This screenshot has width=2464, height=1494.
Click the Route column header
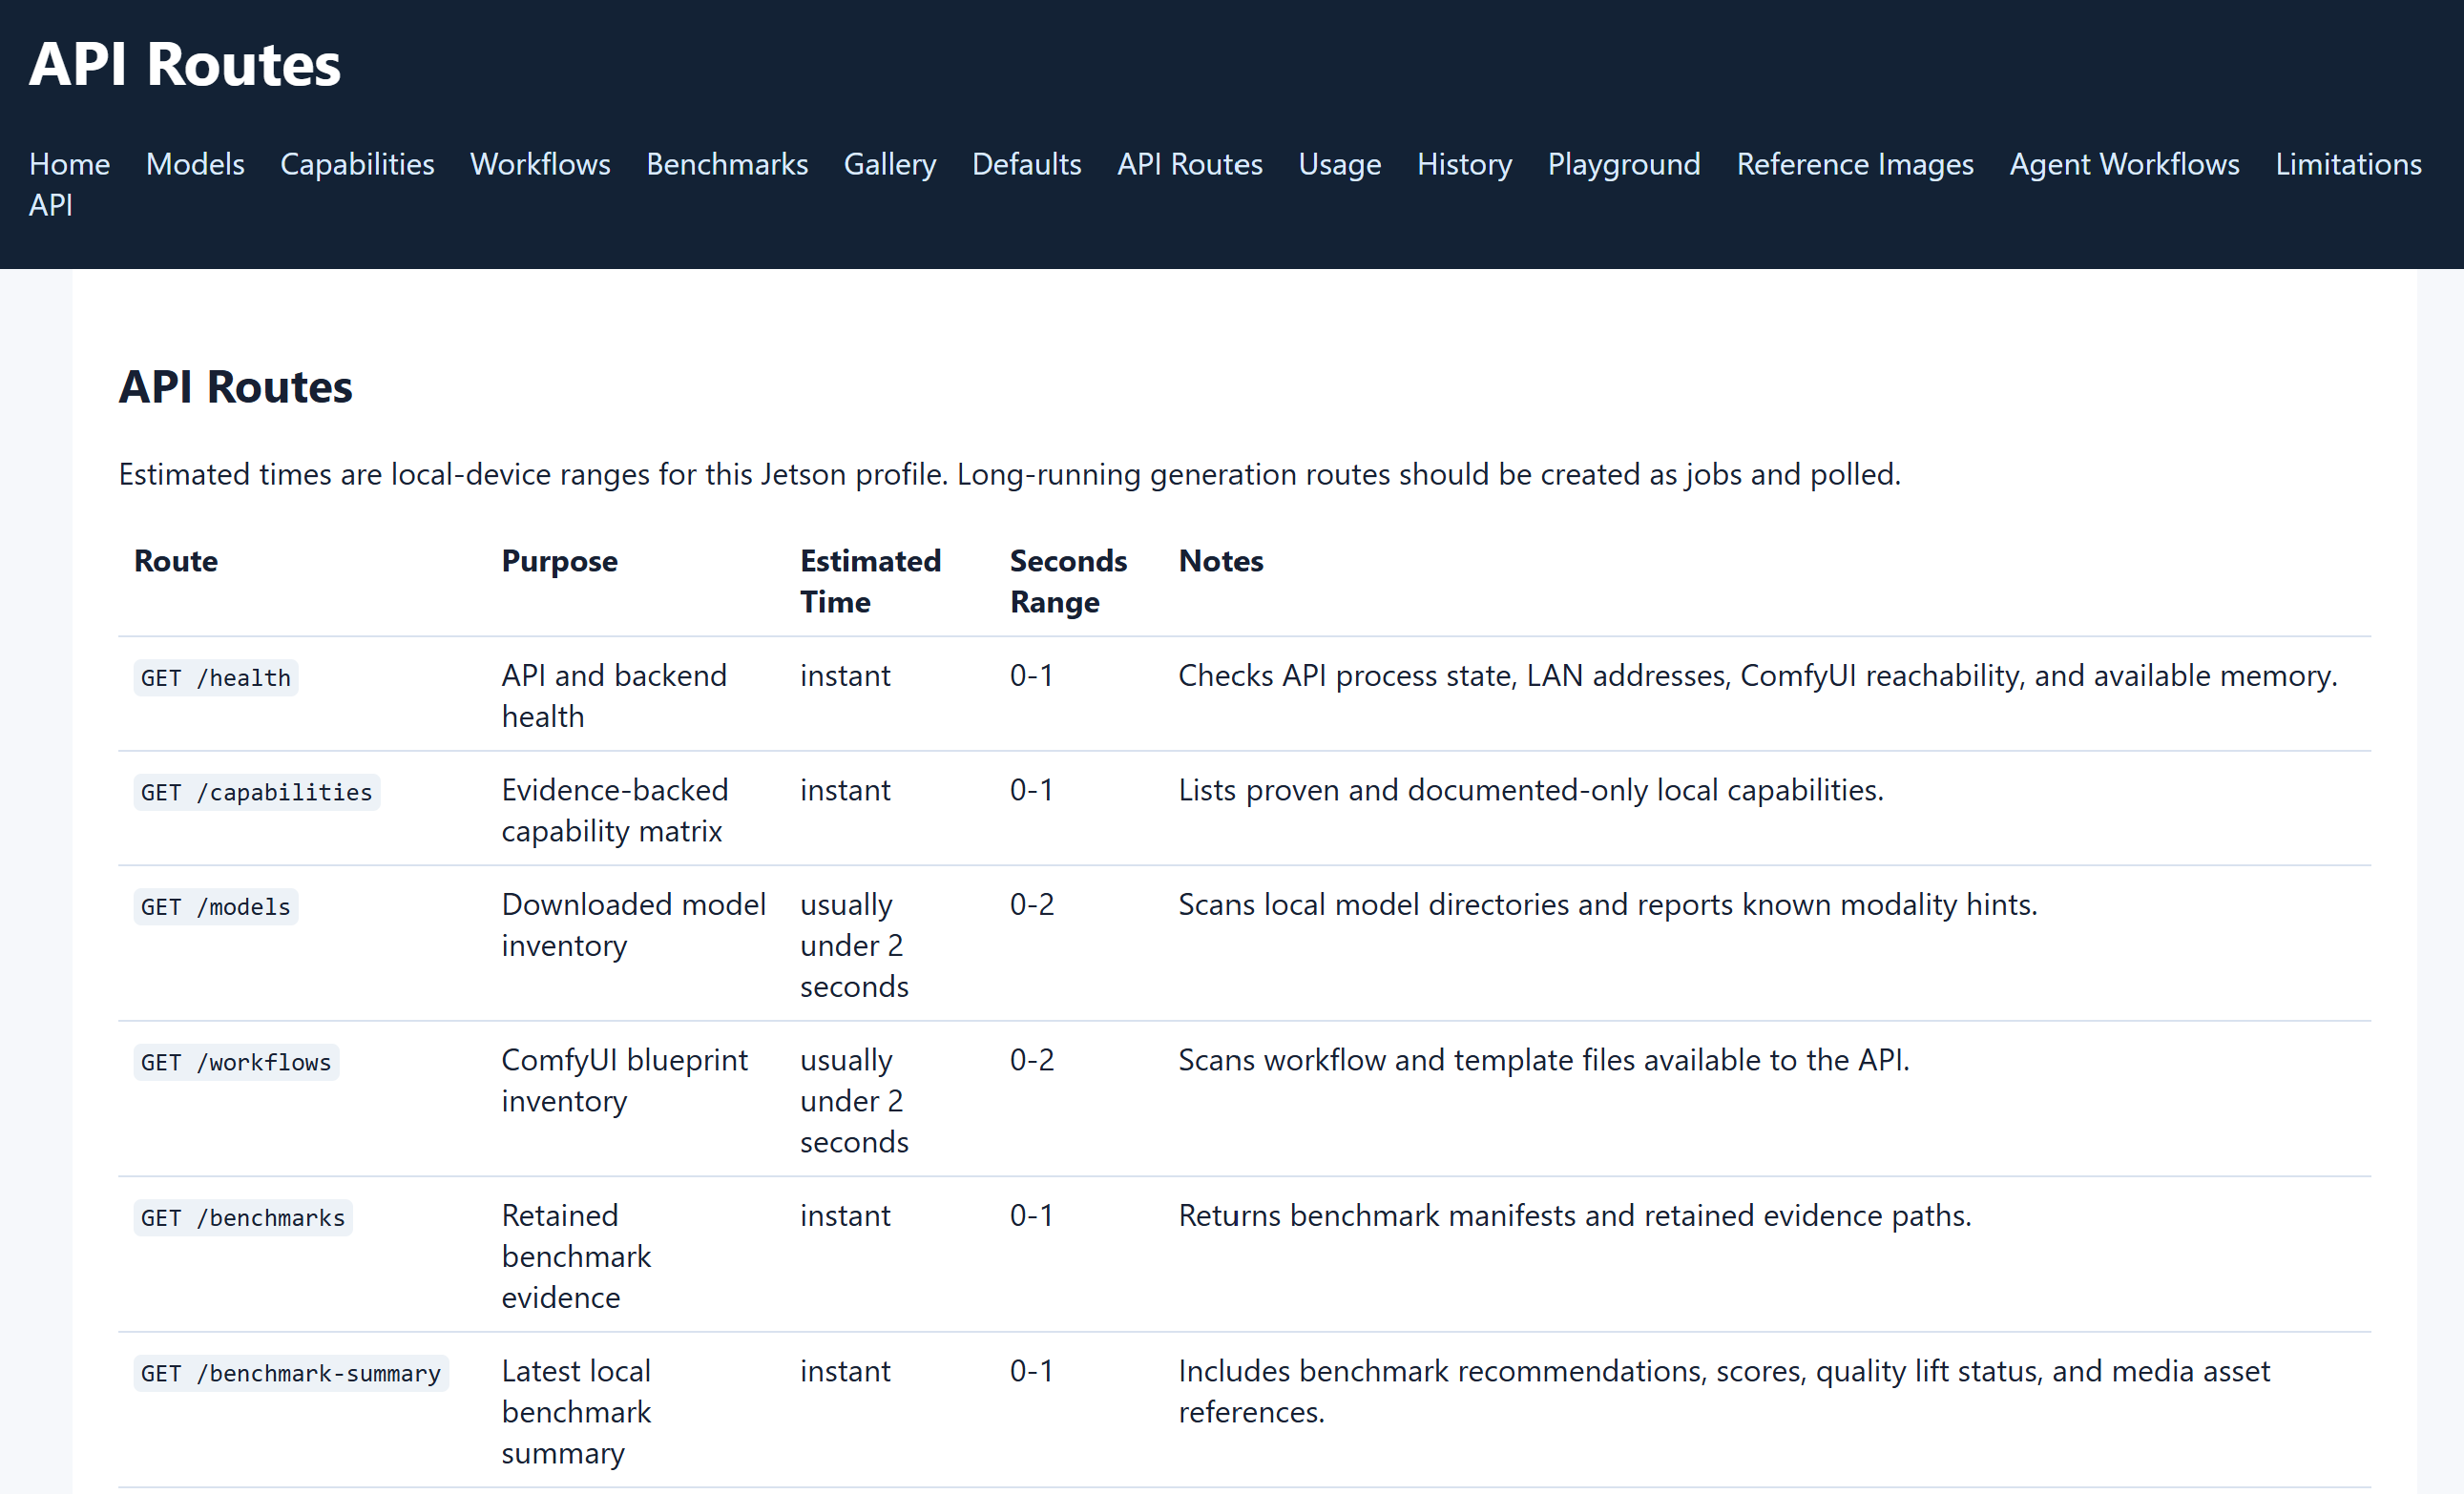tap(176, 561)
